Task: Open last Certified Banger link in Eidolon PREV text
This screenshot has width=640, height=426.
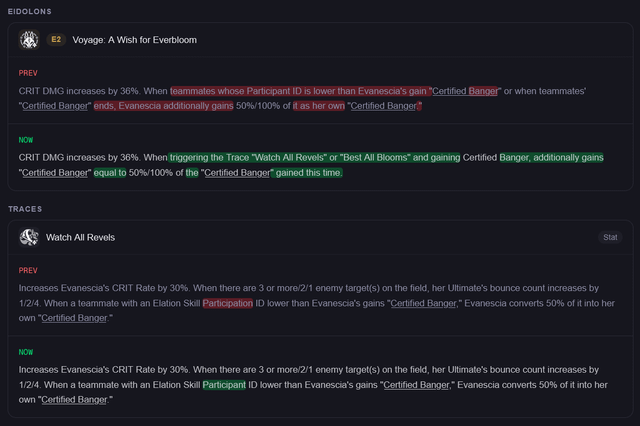Action: point(384,105)
